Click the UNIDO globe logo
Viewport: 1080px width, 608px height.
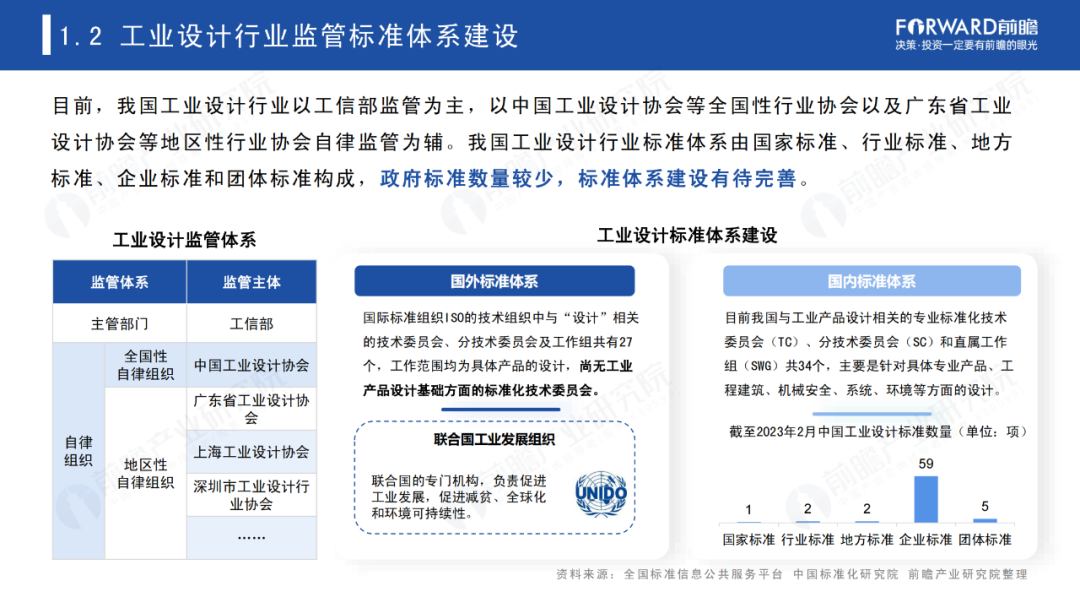coord(601,494)
